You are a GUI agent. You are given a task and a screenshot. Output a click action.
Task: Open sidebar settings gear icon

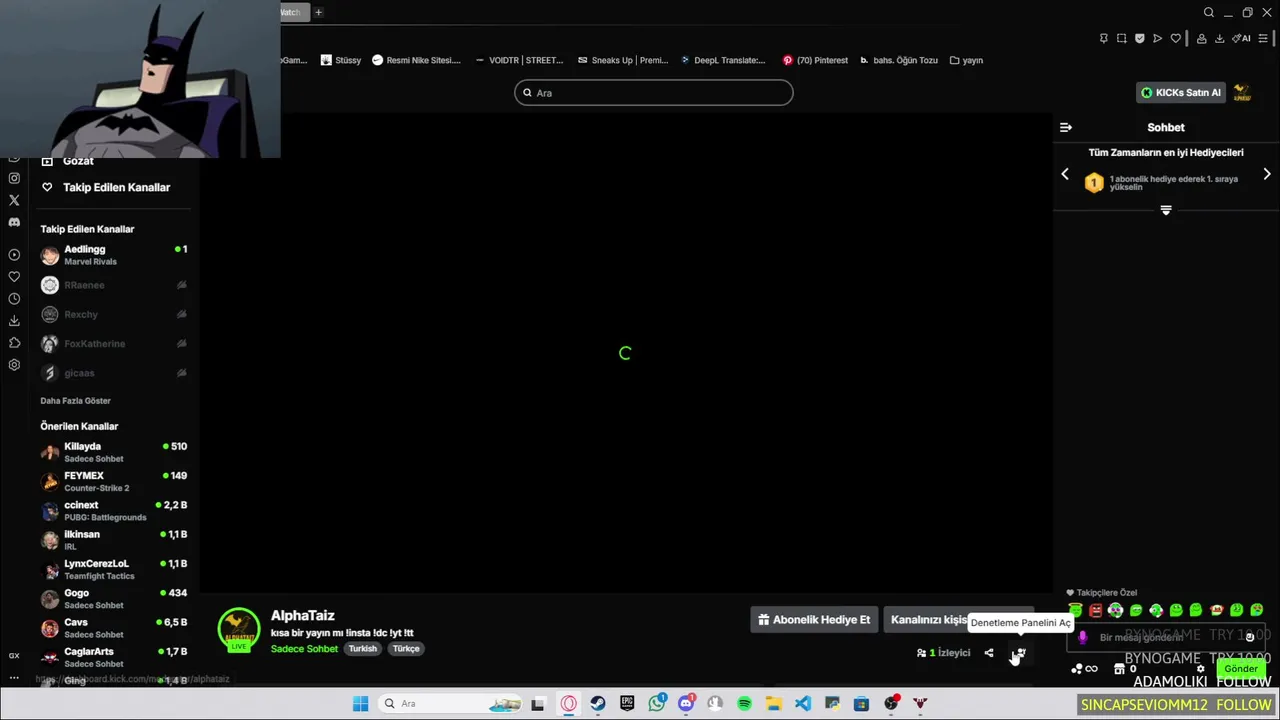[14, 365]
